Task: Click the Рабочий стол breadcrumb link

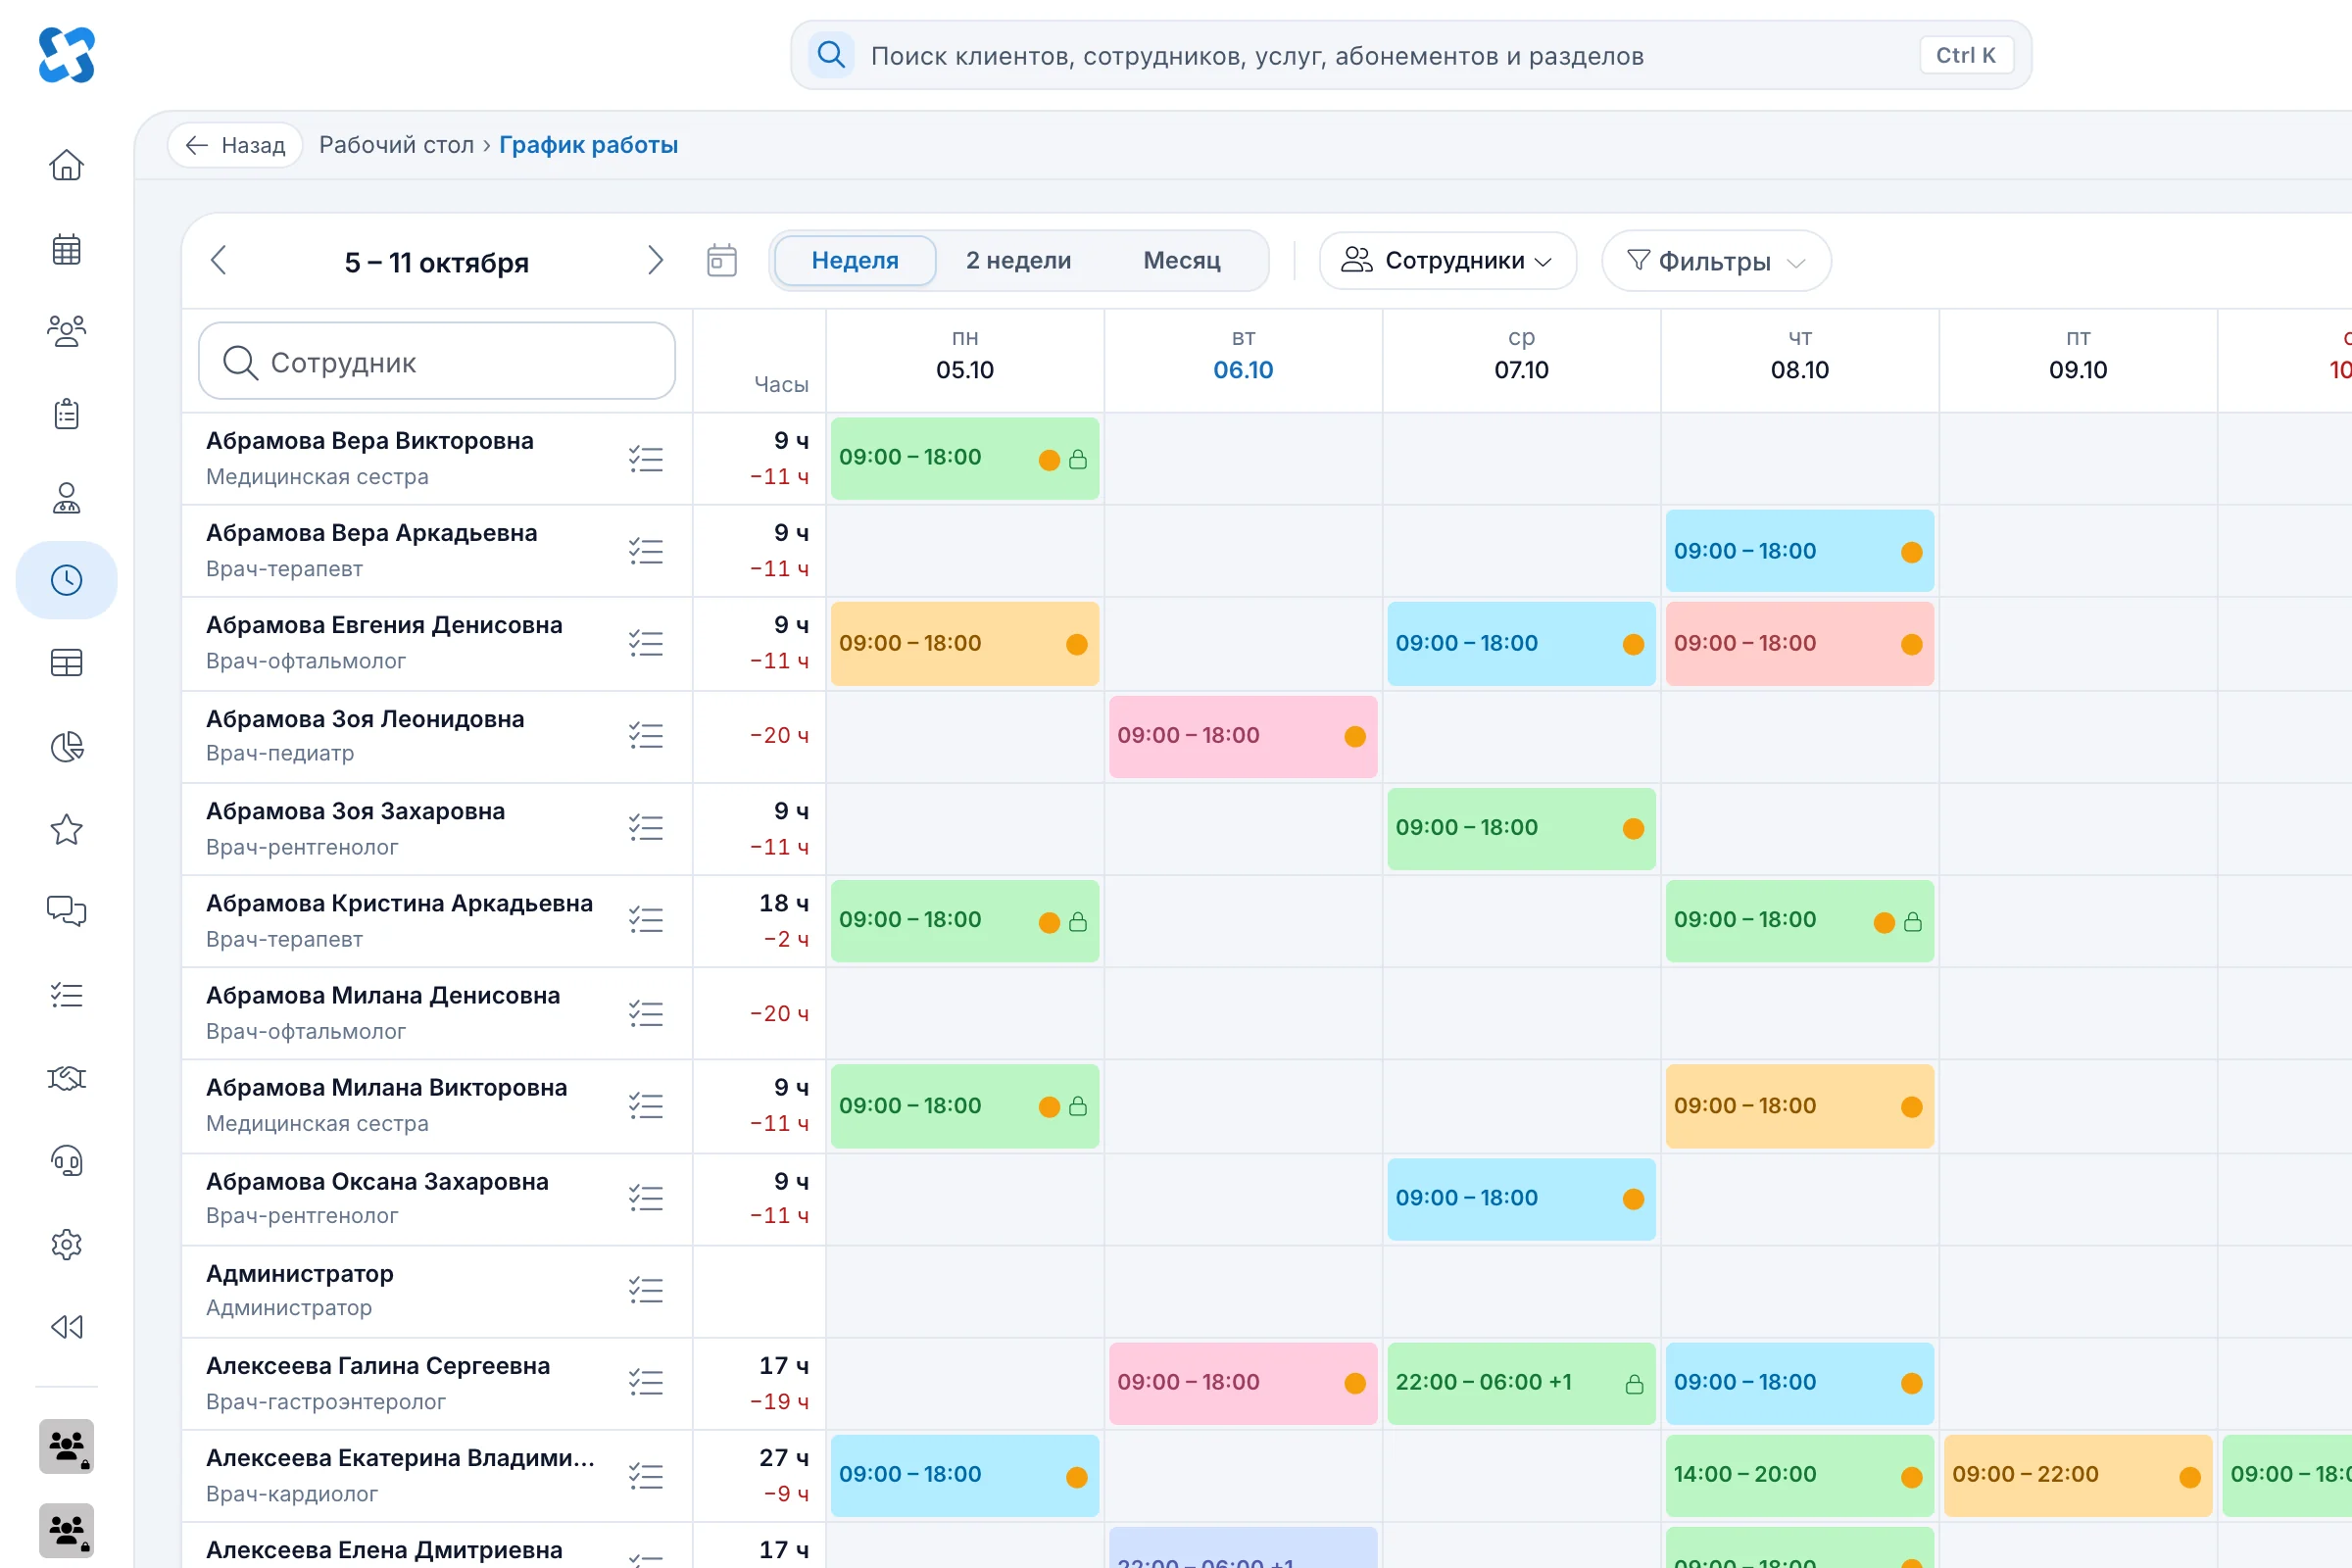Action: click(x=396, y=145)
